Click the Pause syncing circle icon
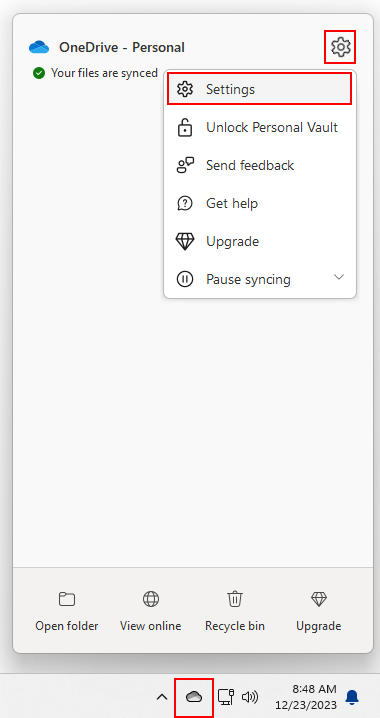Viewport: 380px width, 718px height. click(x=185, y=279)
